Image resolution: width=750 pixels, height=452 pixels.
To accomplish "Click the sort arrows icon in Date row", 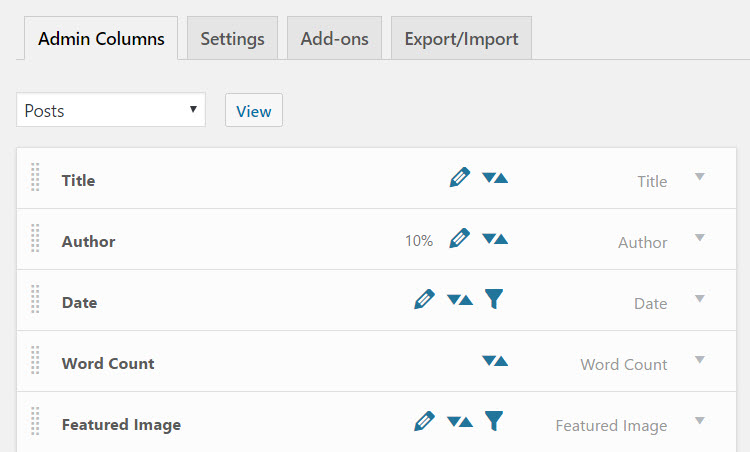I will (460, 300).
